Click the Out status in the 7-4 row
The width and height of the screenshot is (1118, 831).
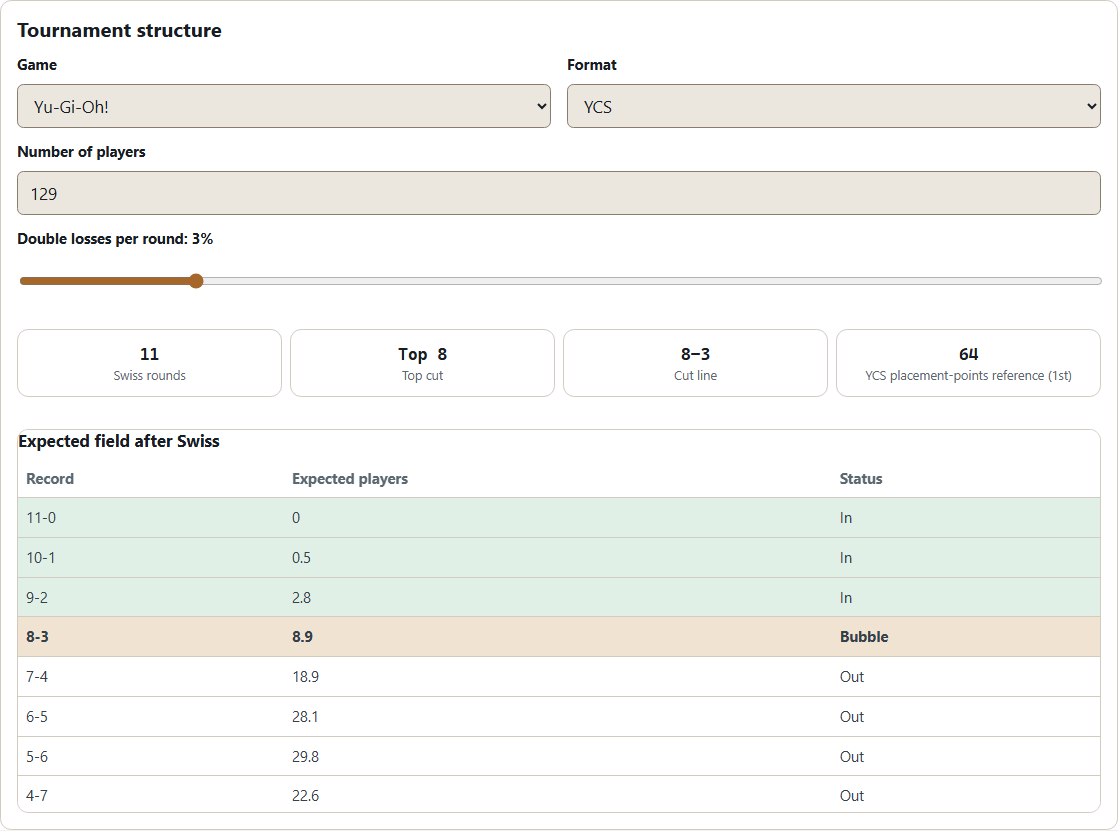pos(852,677)
